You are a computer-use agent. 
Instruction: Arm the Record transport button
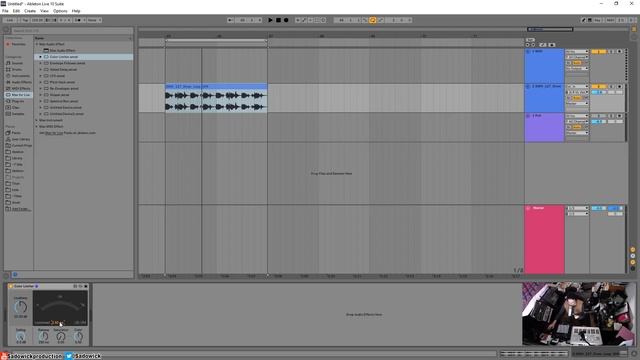pyautogui.click(x=286, y=20)
